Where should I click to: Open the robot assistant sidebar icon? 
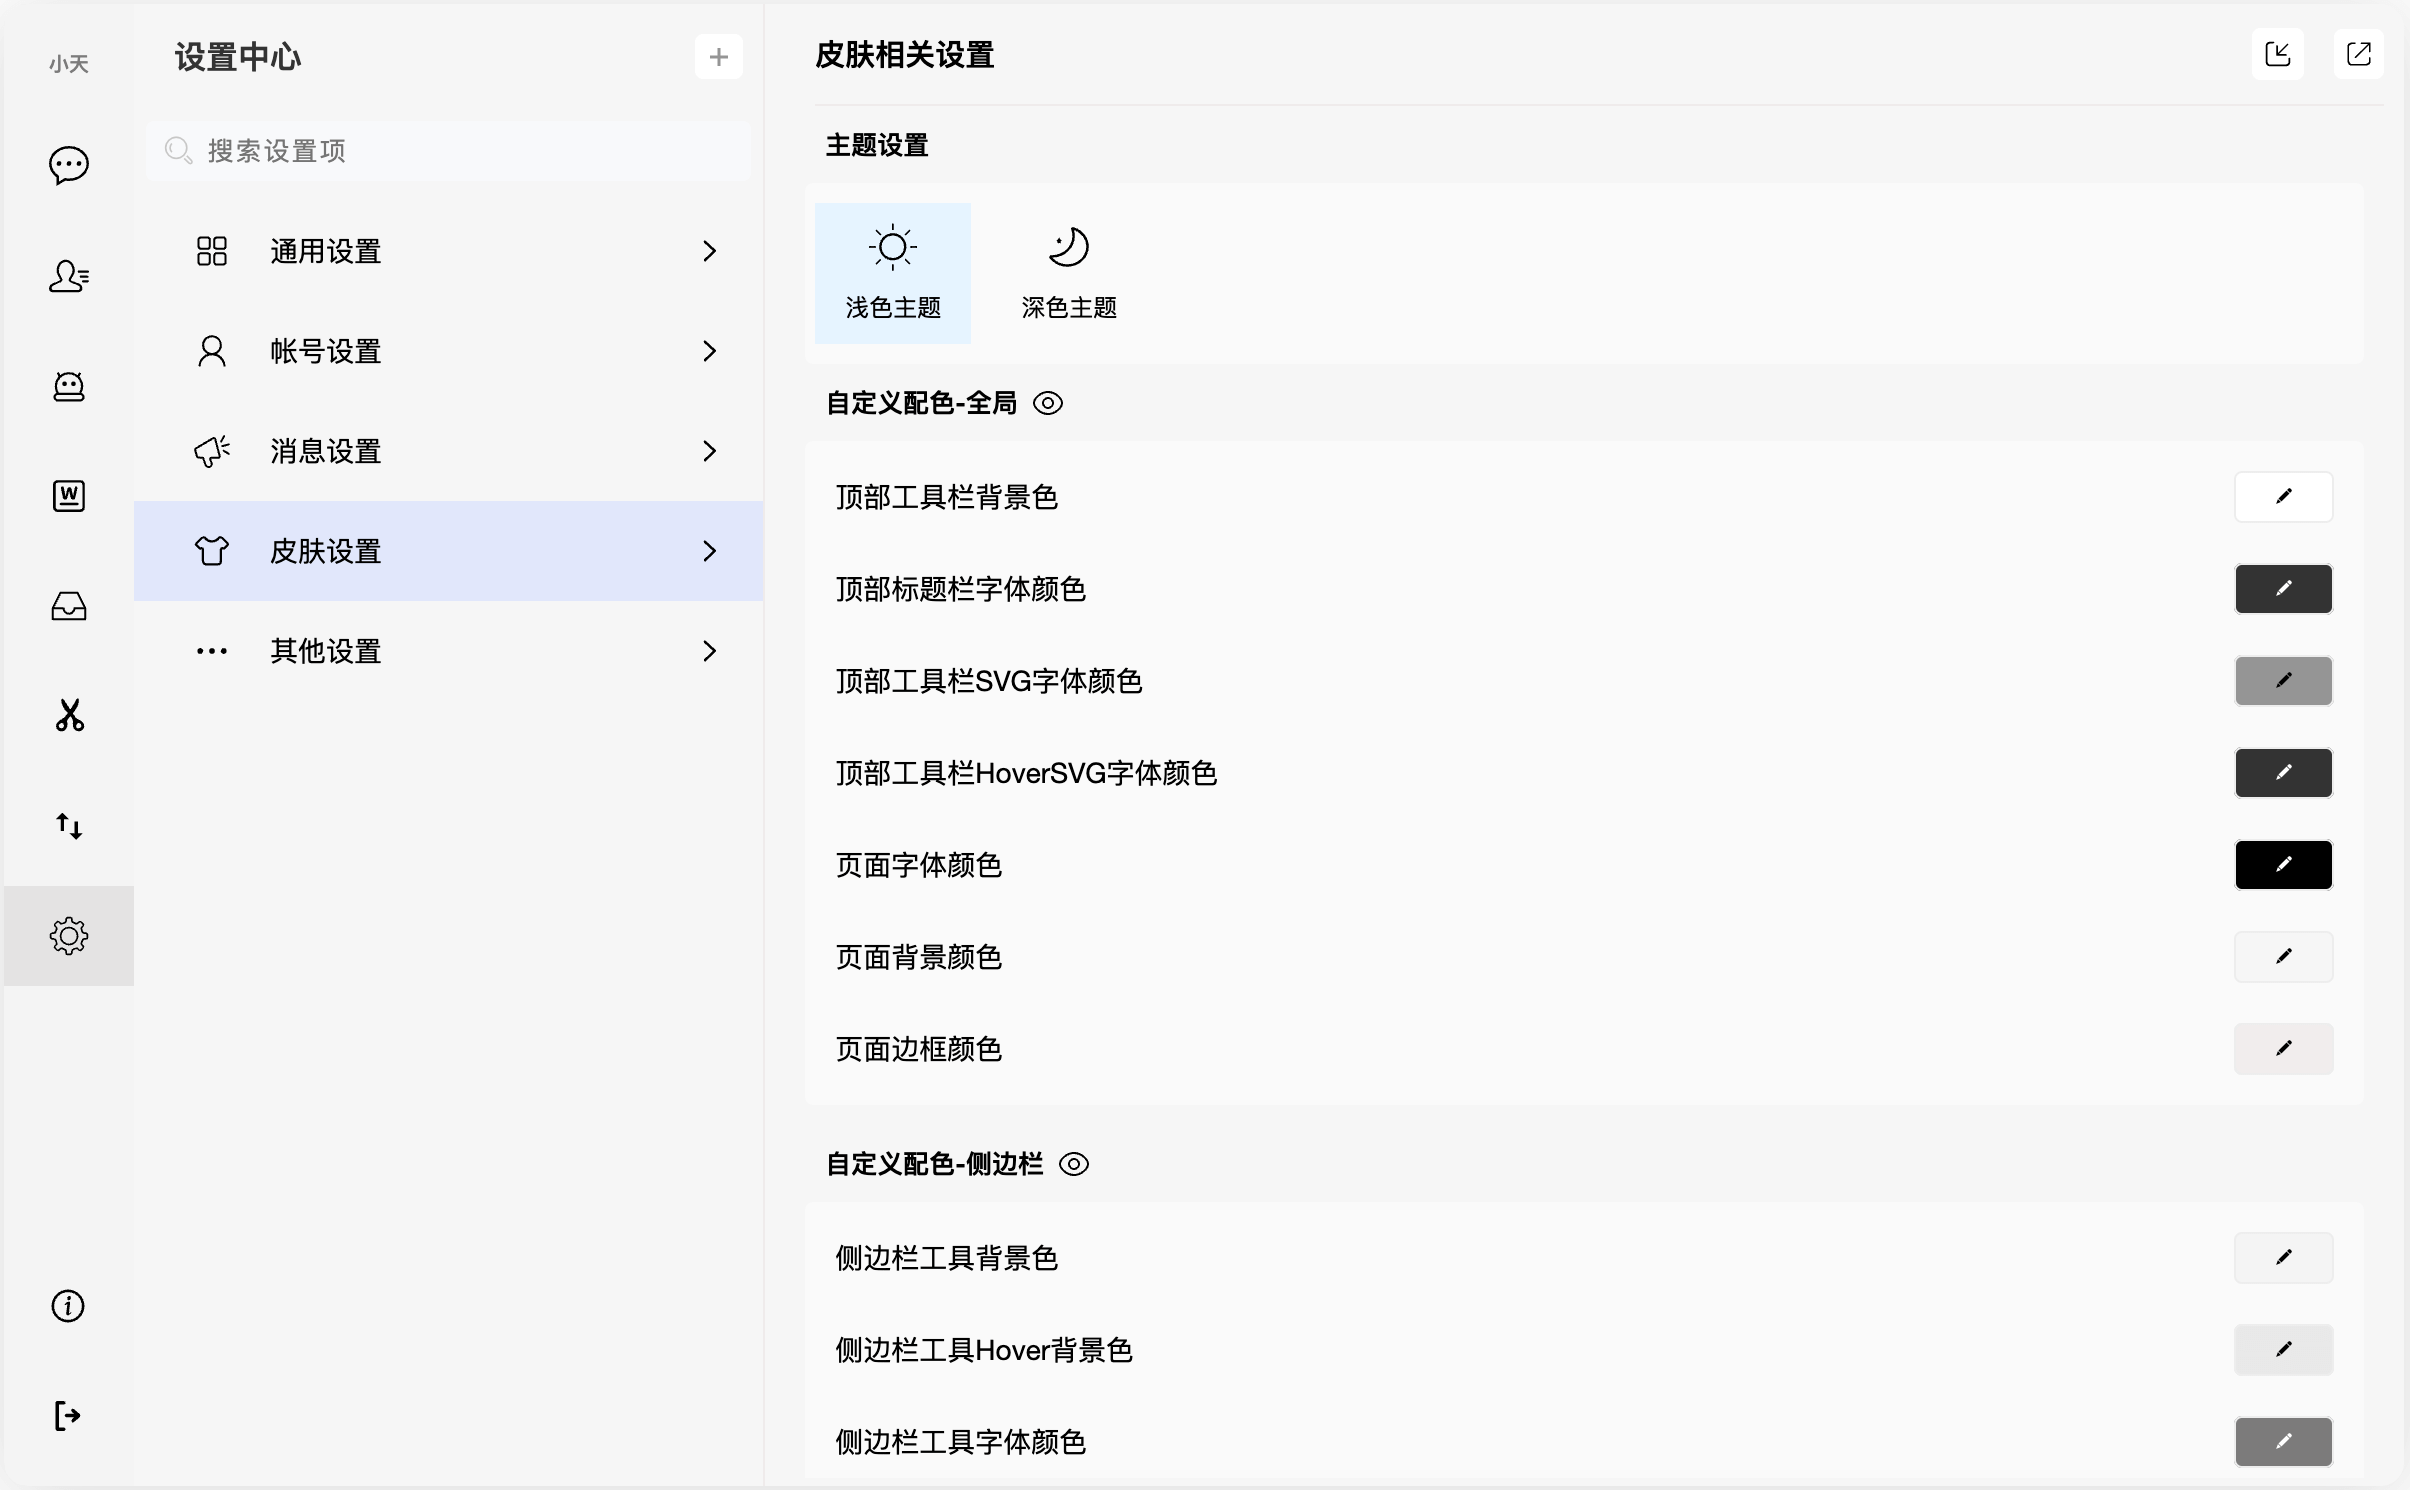pyautogui.click(x=68, y=386)
